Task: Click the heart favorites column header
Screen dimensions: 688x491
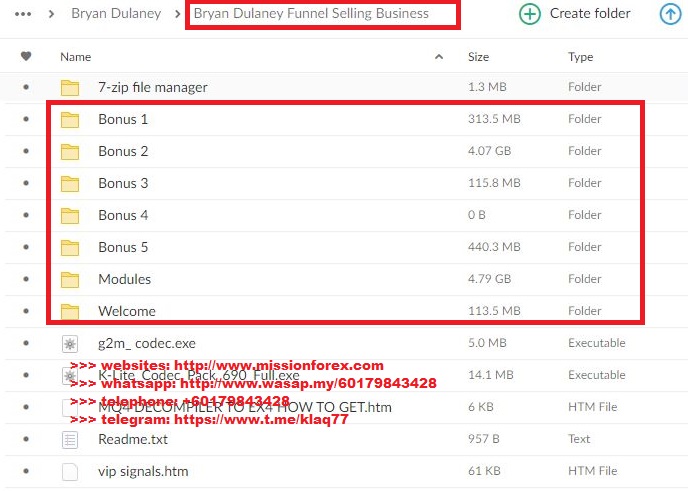Action: pos(26,56)
